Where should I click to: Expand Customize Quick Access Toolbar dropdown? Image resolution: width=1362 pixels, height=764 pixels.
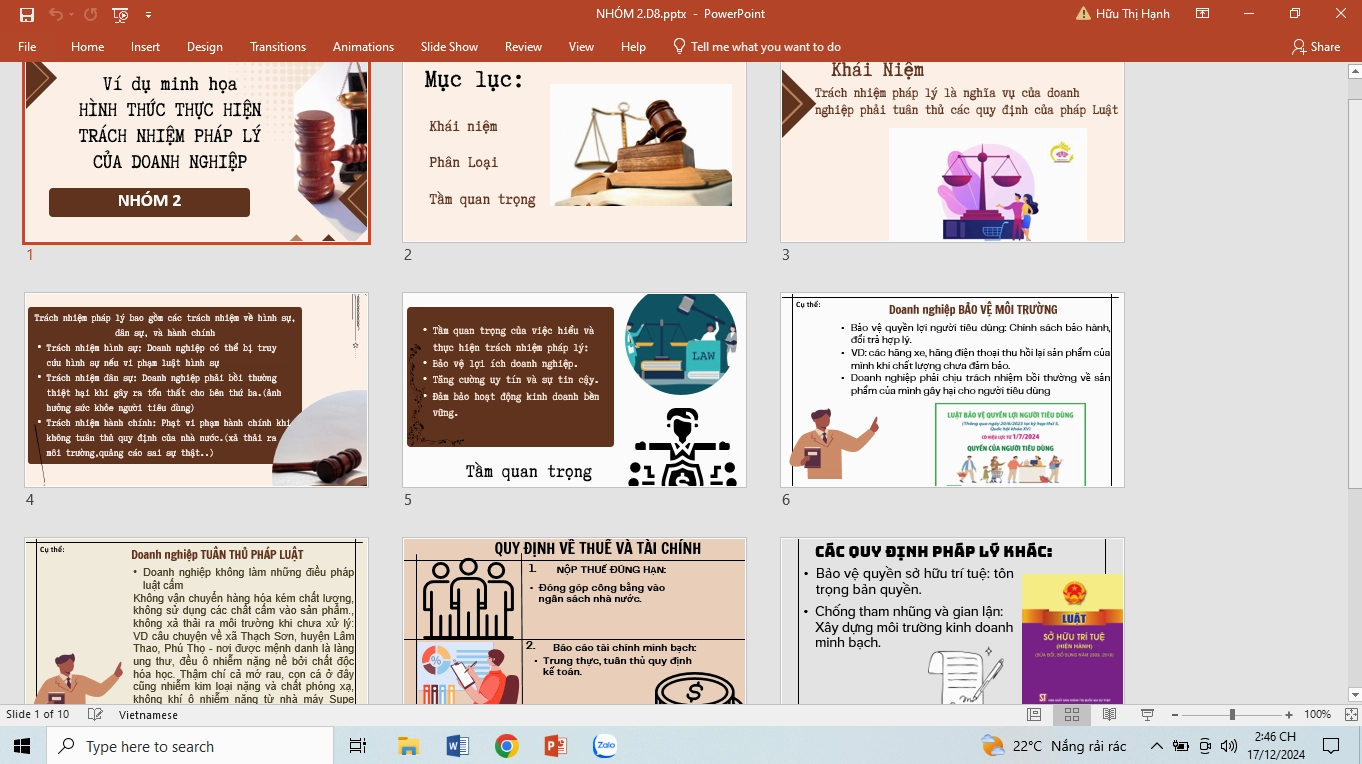point(148,15)
